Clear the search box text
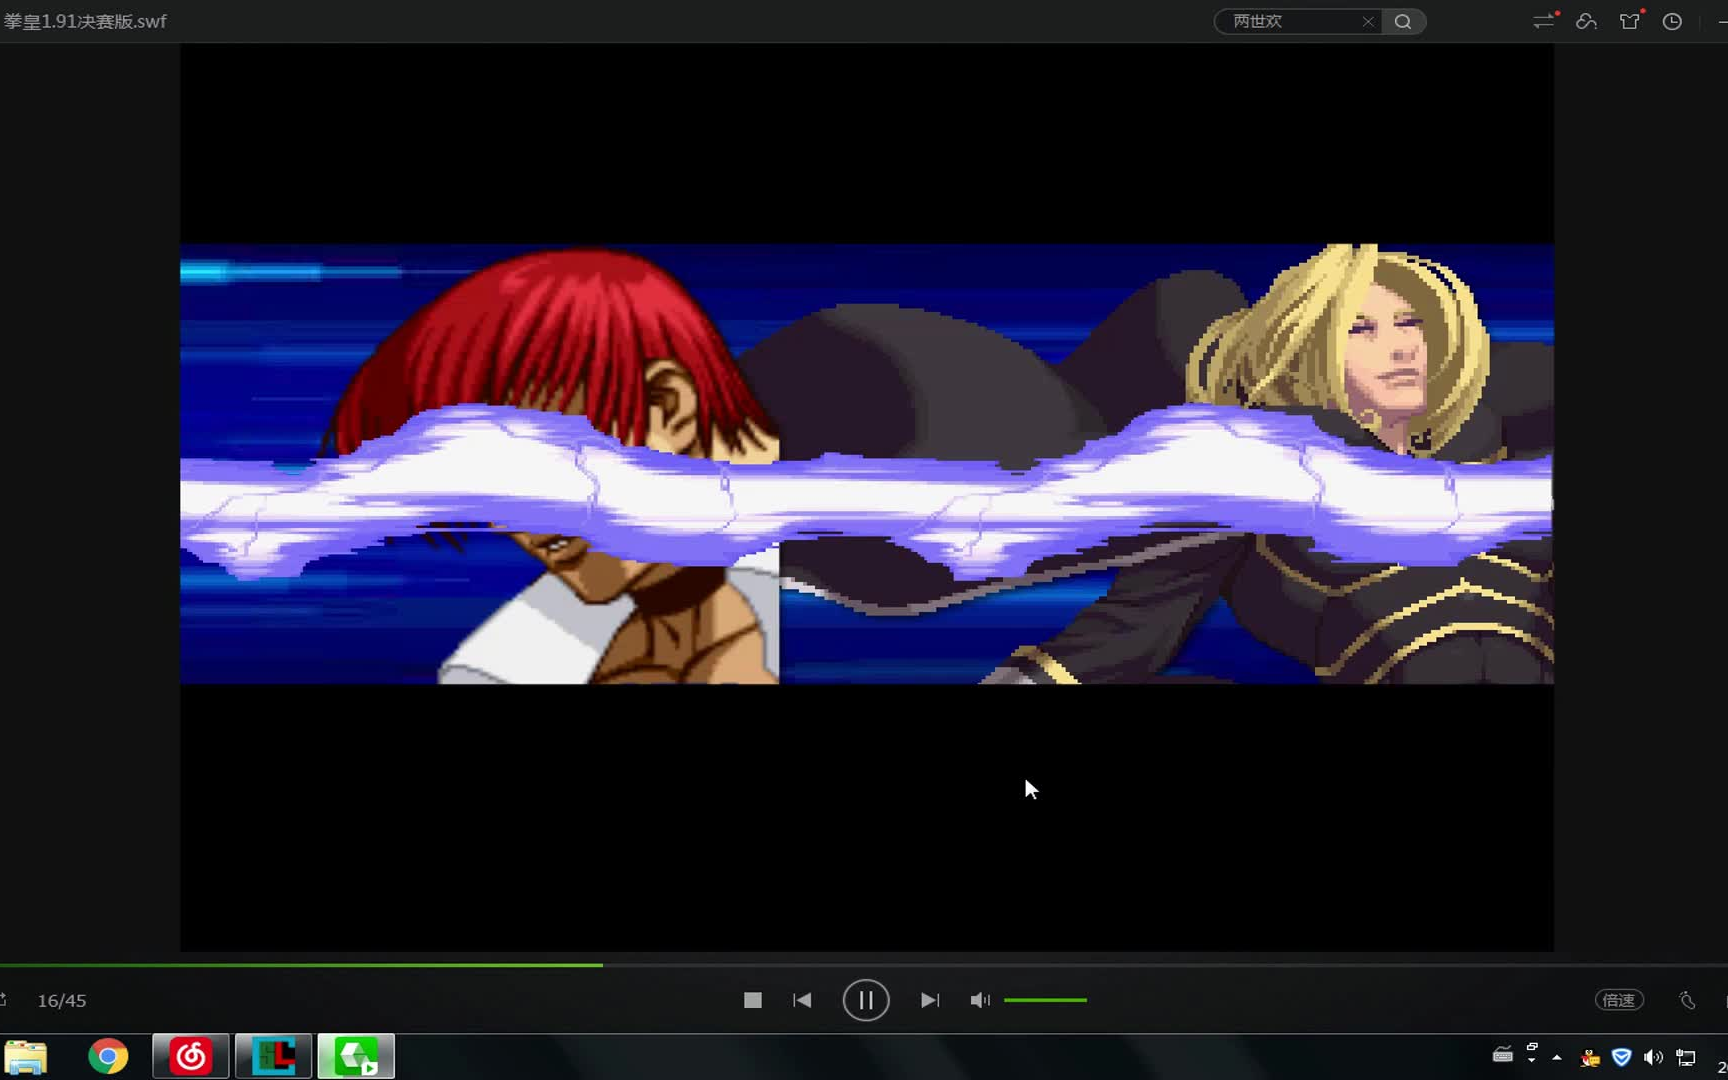1728x1080 pixels. (1368, 21)
